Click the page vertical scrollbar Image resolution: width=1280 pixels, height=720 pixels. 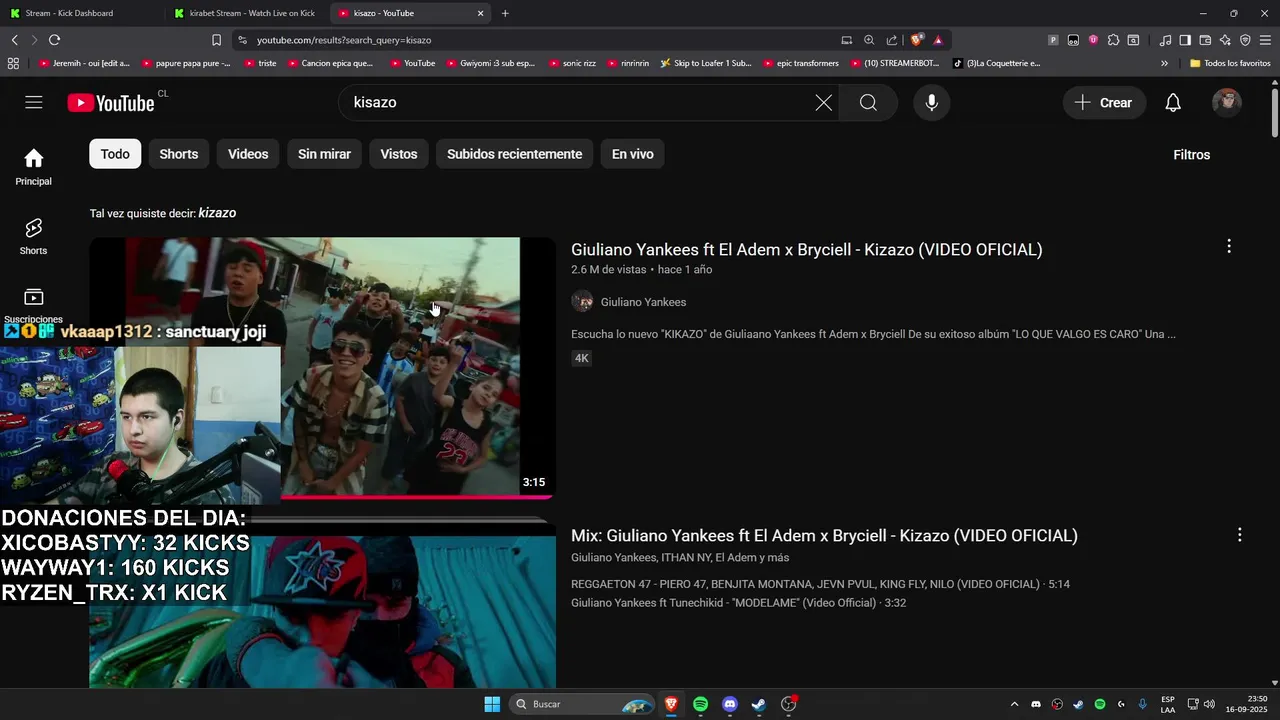(x=1274, y=115)
